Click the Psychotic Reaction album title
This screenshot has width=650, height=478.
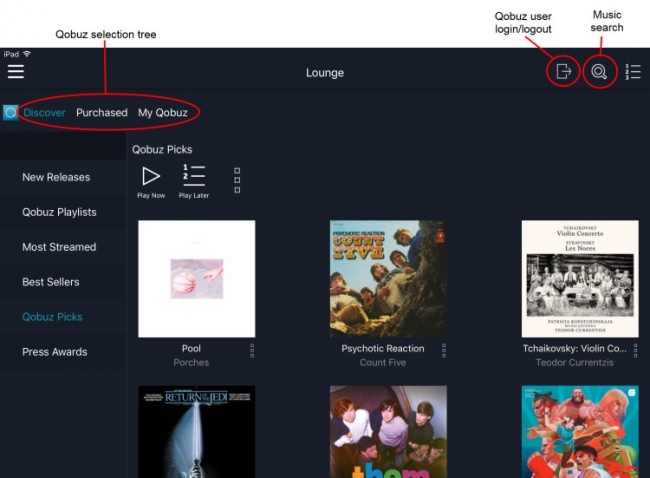383,349
